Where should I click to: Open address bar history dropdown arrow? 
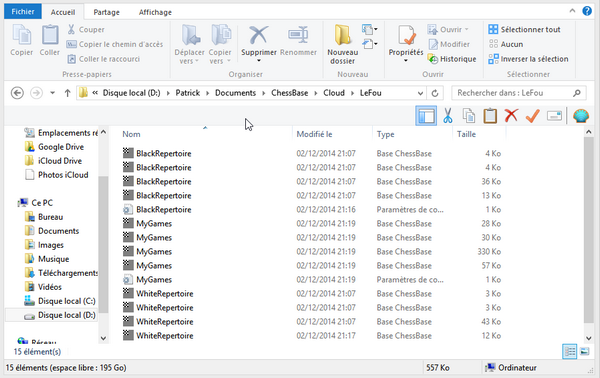[420, 93]
